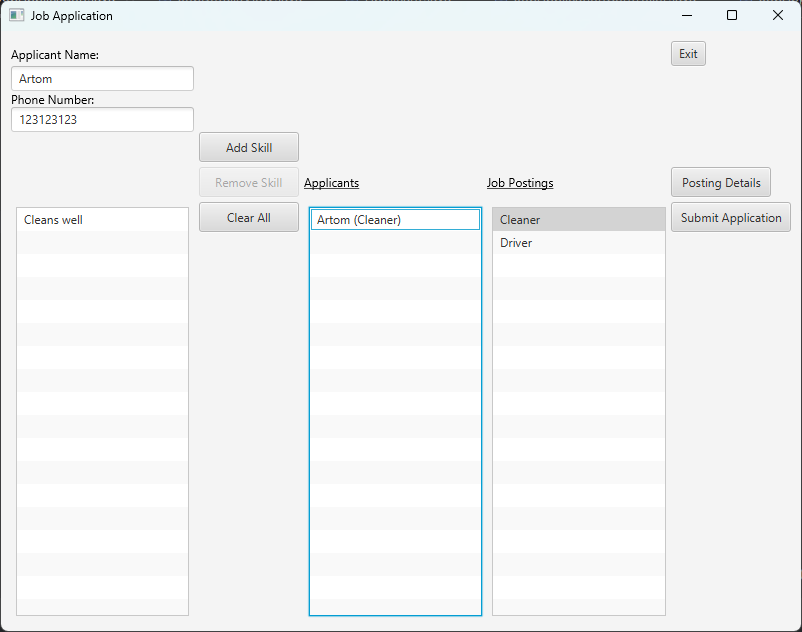Viewport: 802px width, 632px height.
Task: Select the skill Cleans well
Action: tap(53, 219)
